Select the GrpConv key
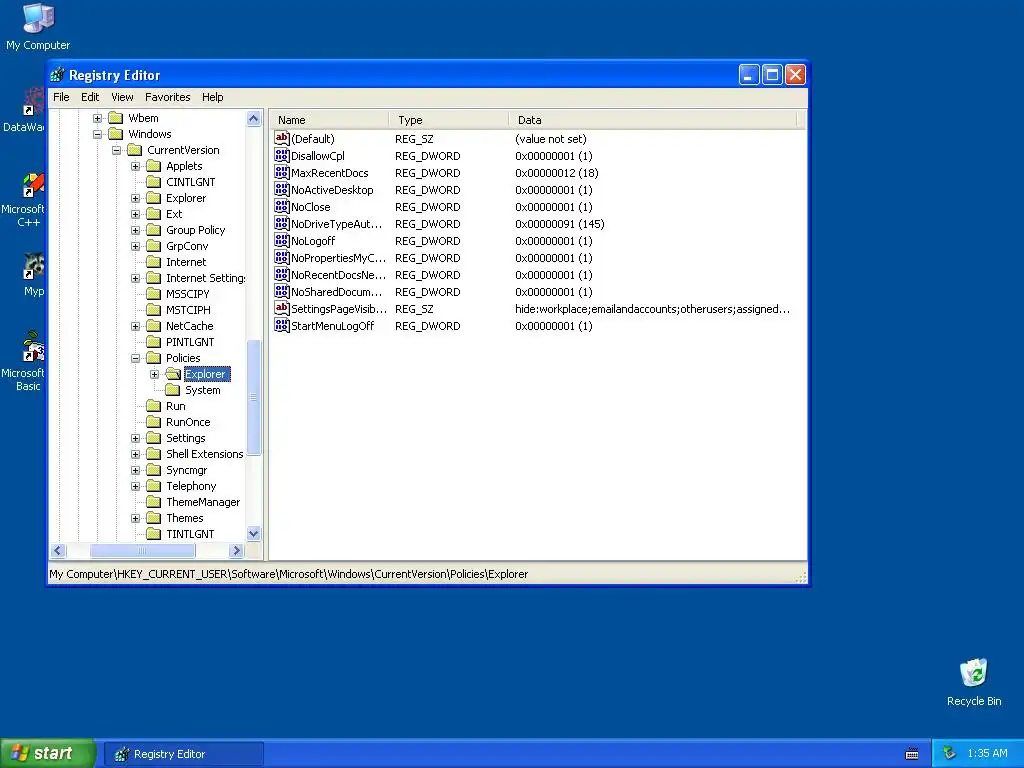The height and width of the screenshot is (768, 1024). pyautogui.click(x=187, y=246)
